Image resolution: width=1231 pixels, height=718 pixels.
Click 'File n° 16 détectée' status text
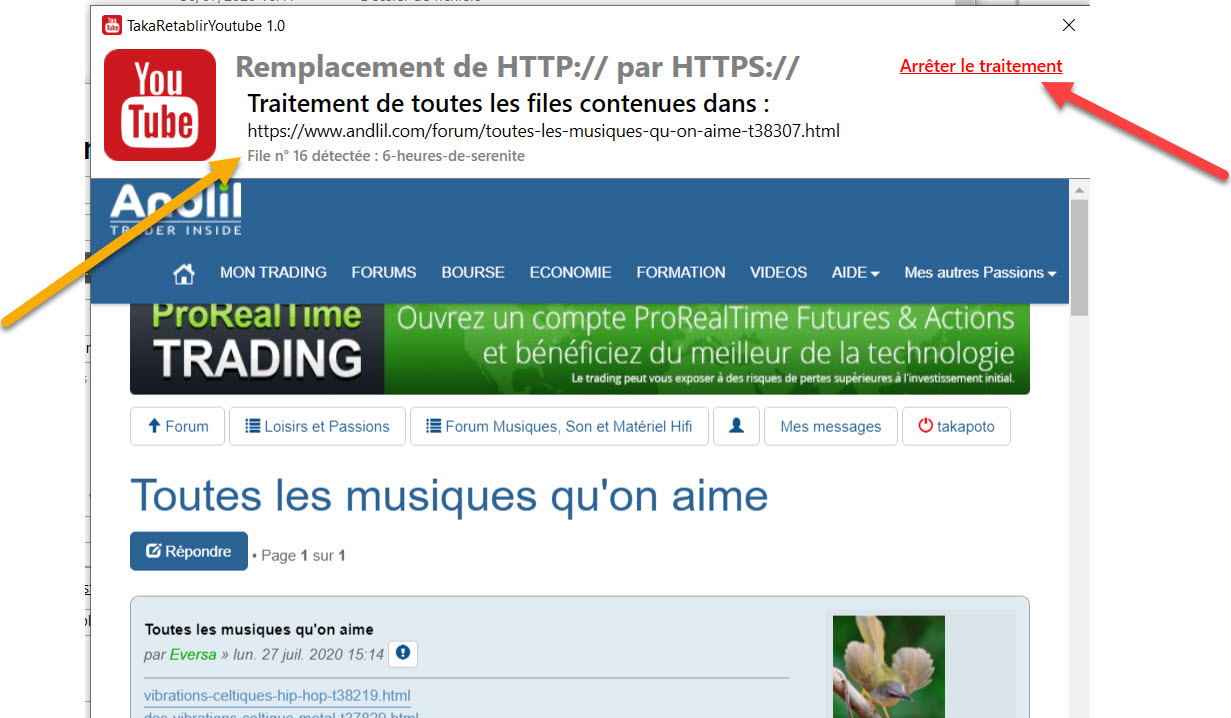pos(386,156)
